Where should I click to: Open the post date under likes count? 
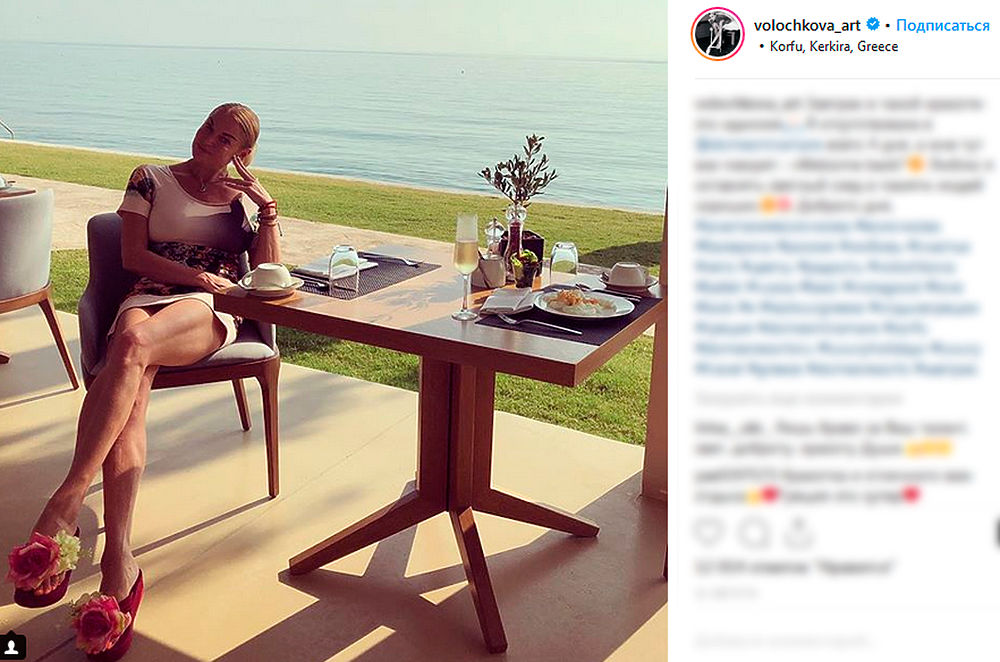click(726, 593)
